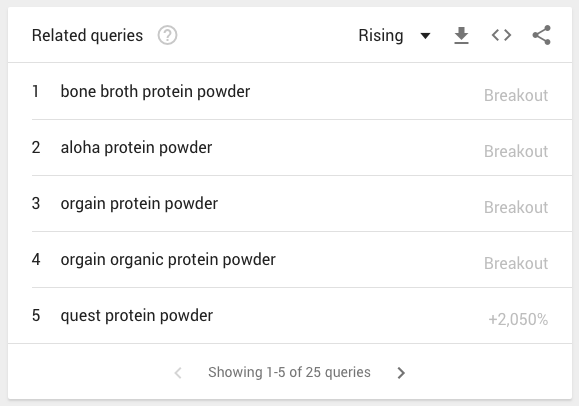Viewport: 579px width, 406px height.
Task: Click Breakout label on aloha row
Action: (x=516, y=151)
